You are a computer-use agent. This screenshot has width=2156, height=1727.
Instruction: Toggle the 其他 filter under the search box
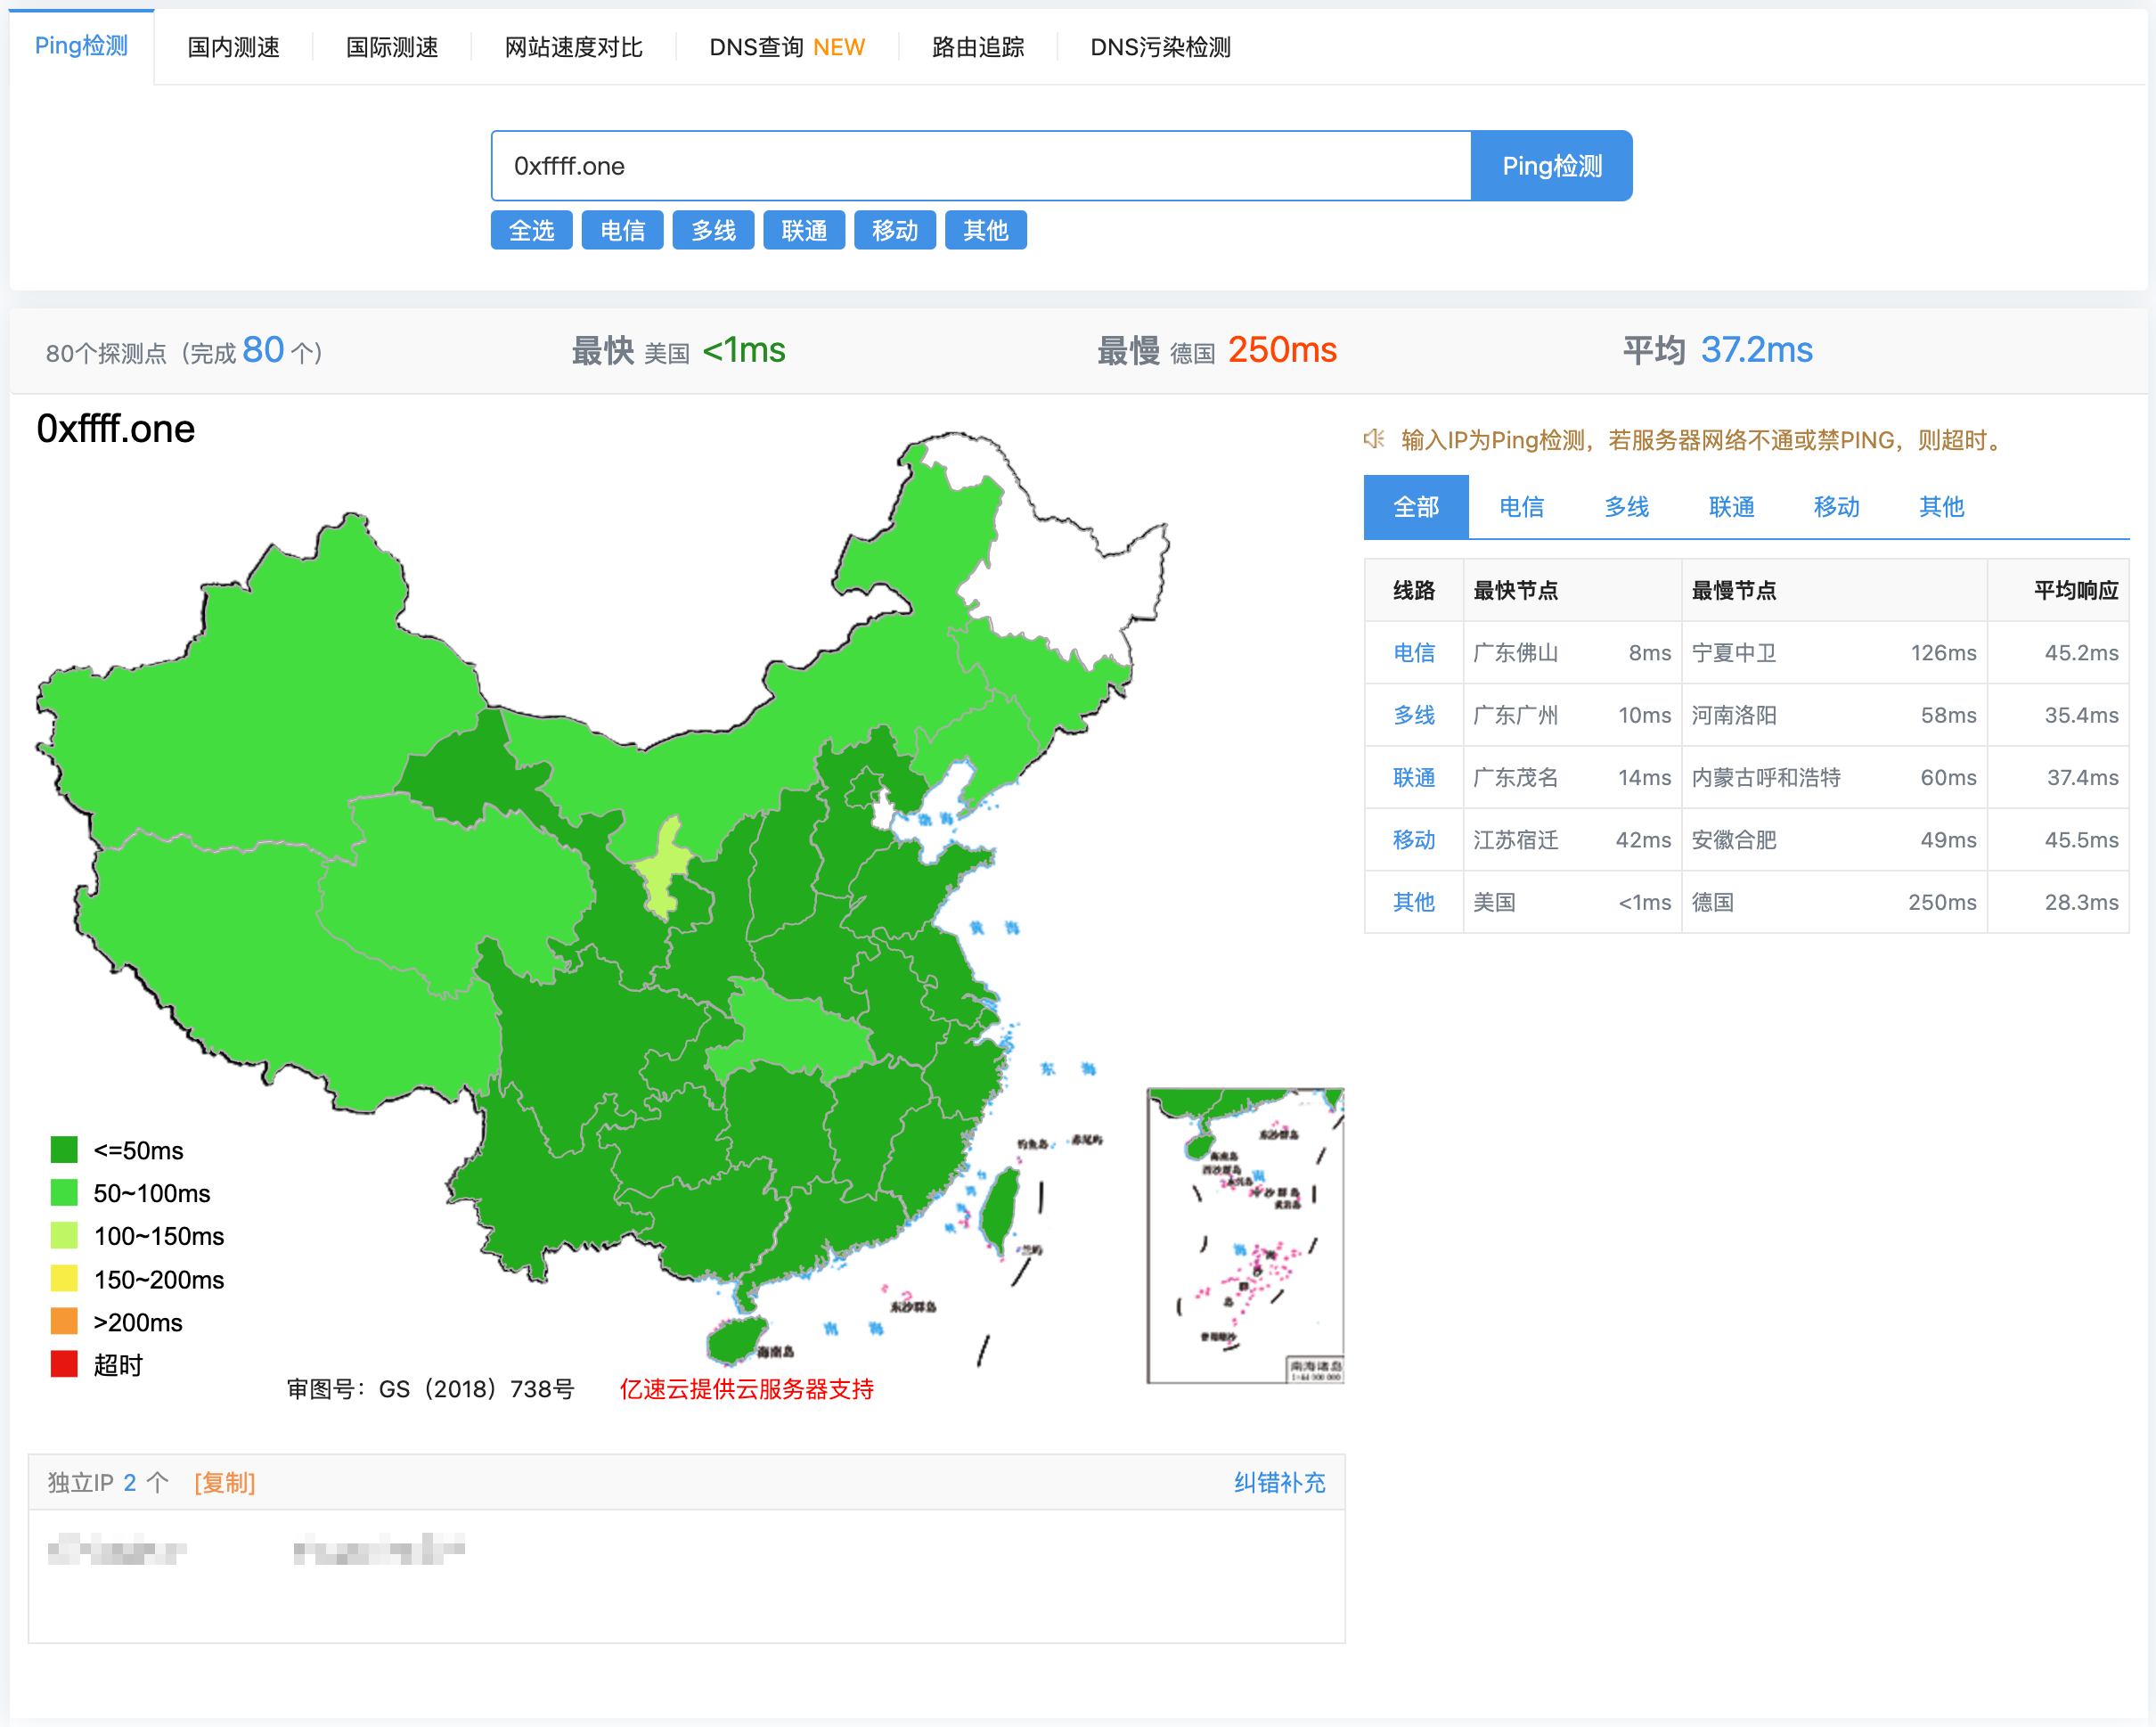pos(986,231)
